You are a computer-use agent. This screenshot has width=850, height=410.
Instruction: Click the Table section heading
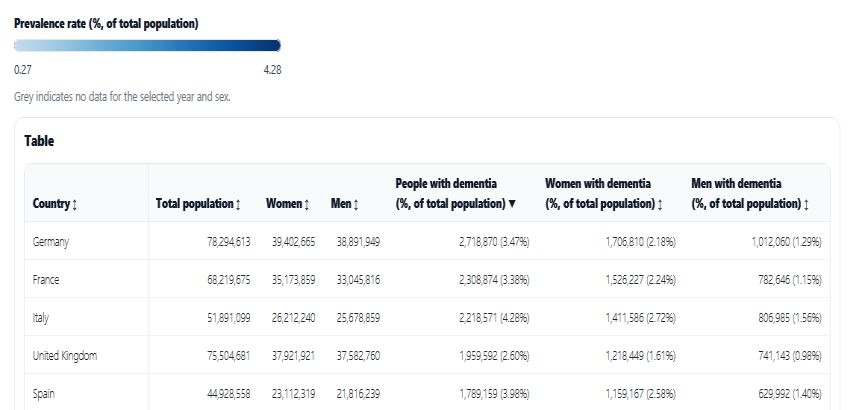tap(39, 141)
